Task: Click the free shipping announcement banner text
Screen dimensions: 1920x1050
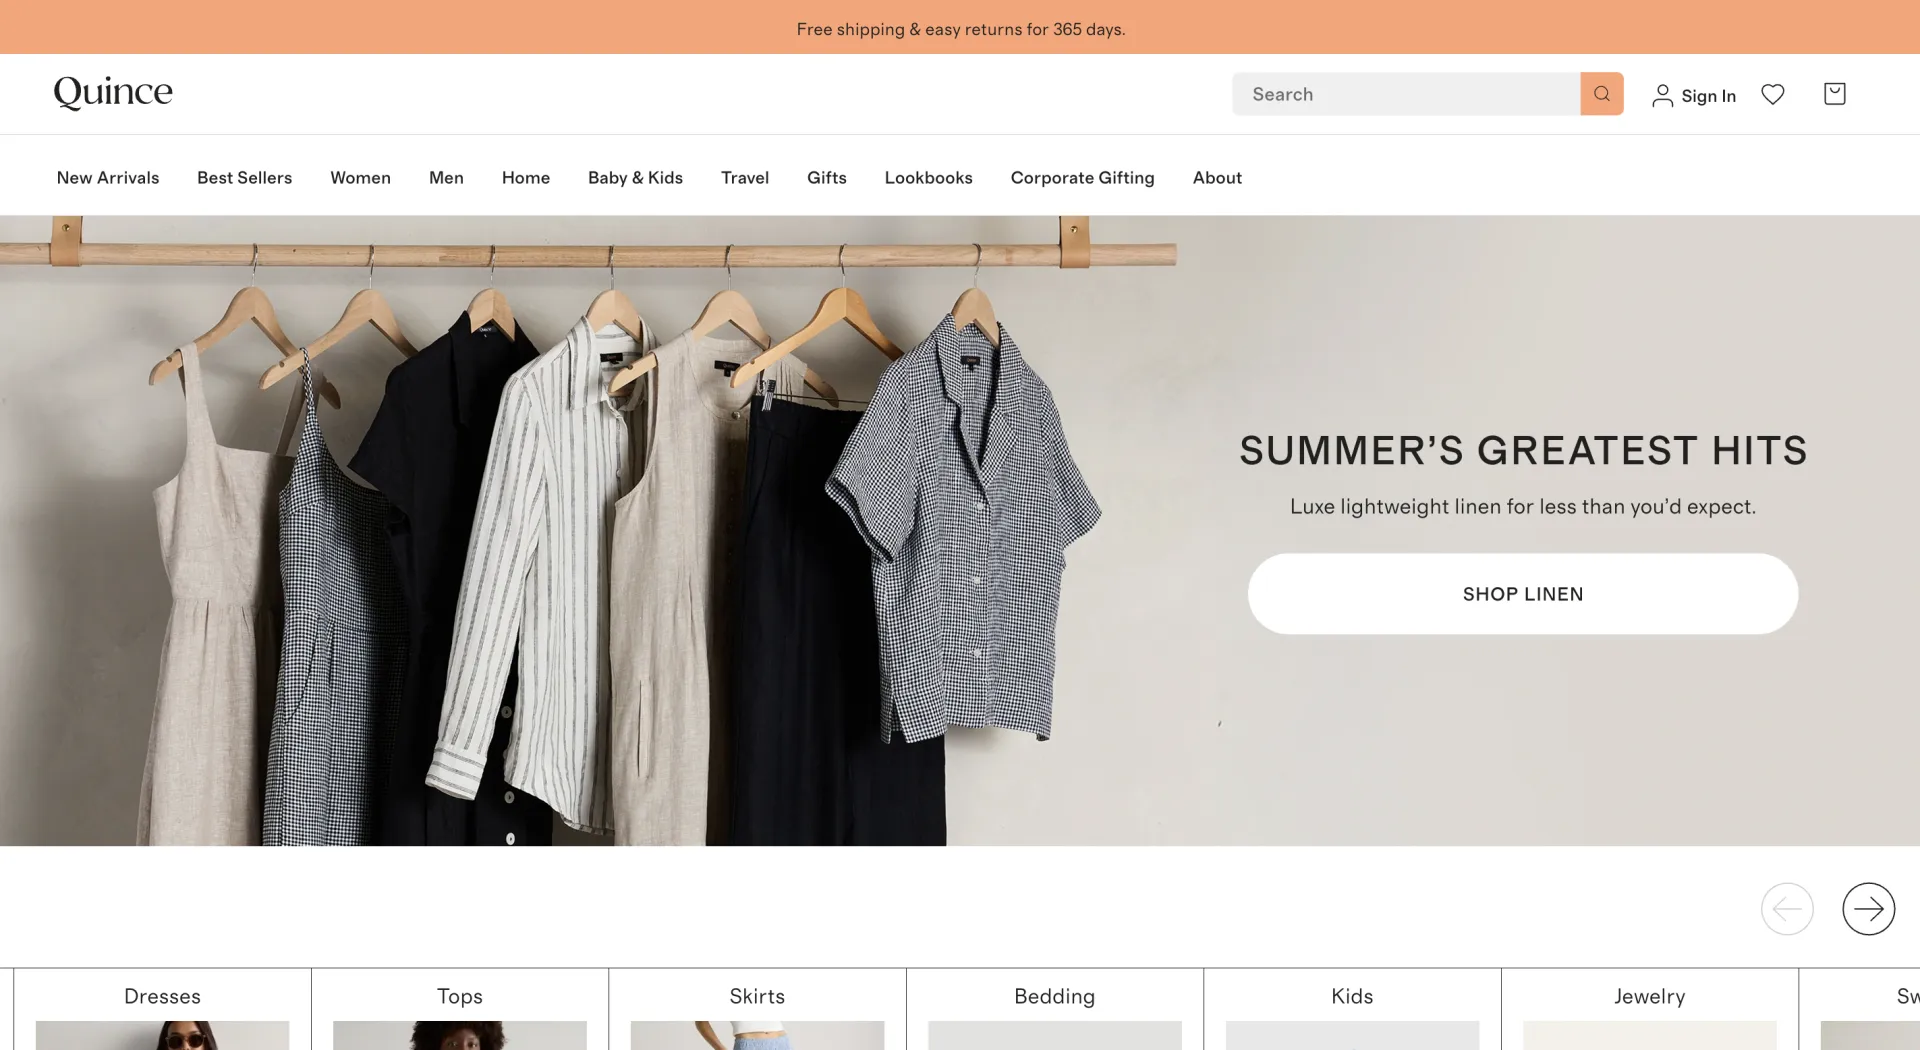Action: [960, 29]
